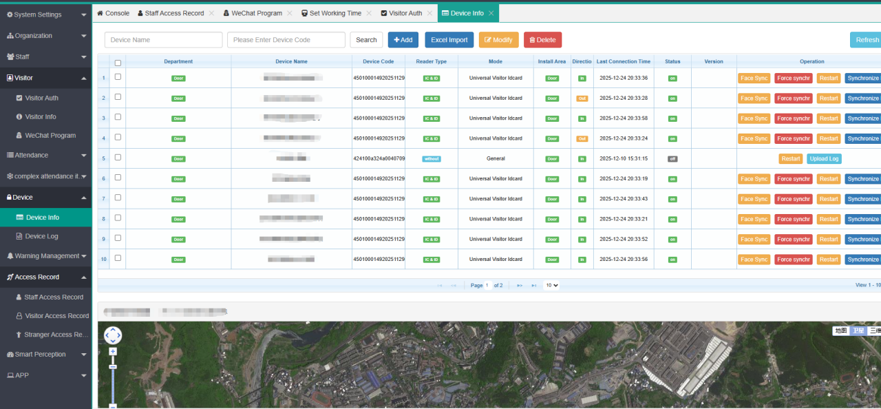Check the checkbox for row 5
881x409 pixels.
(x=118, y=158)
